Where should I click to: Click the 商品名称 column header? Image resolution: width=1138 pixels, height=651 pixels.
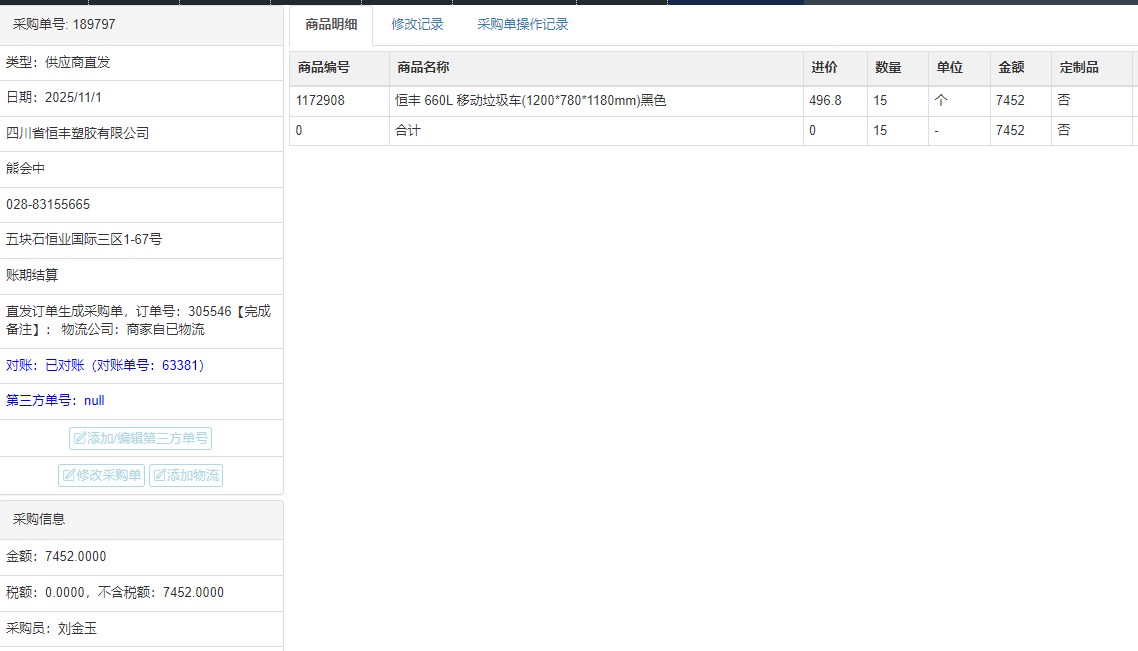tap(423, 68)
